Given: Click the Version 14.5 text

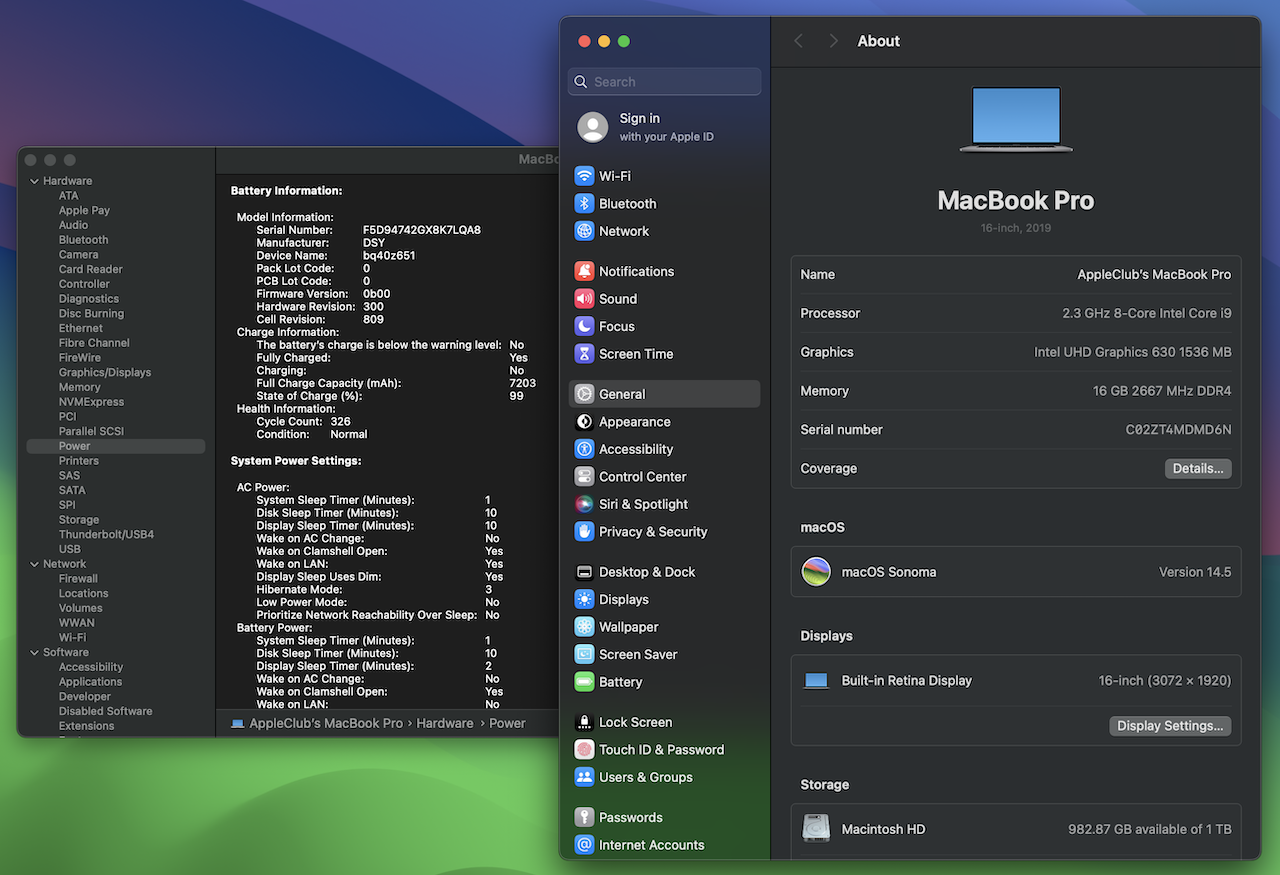Looking at the screenshot, I should pyautogui.click(x=1195, y=572).
